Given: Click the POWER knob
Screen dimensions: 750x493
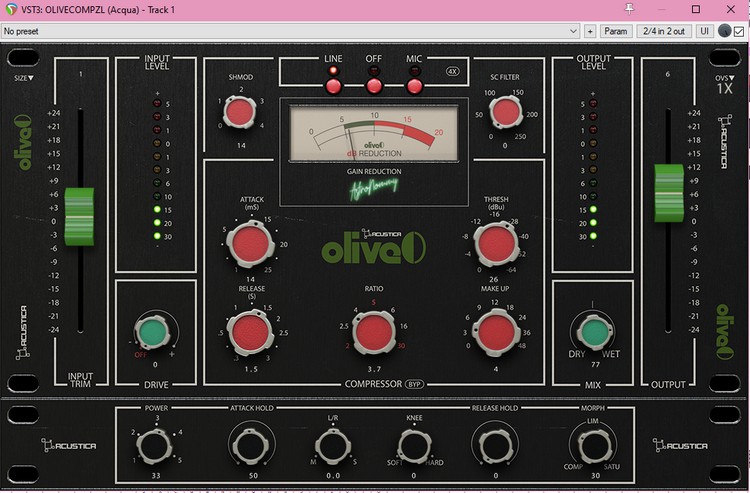Looking at the screenshot, I should (x=154, y=446).
